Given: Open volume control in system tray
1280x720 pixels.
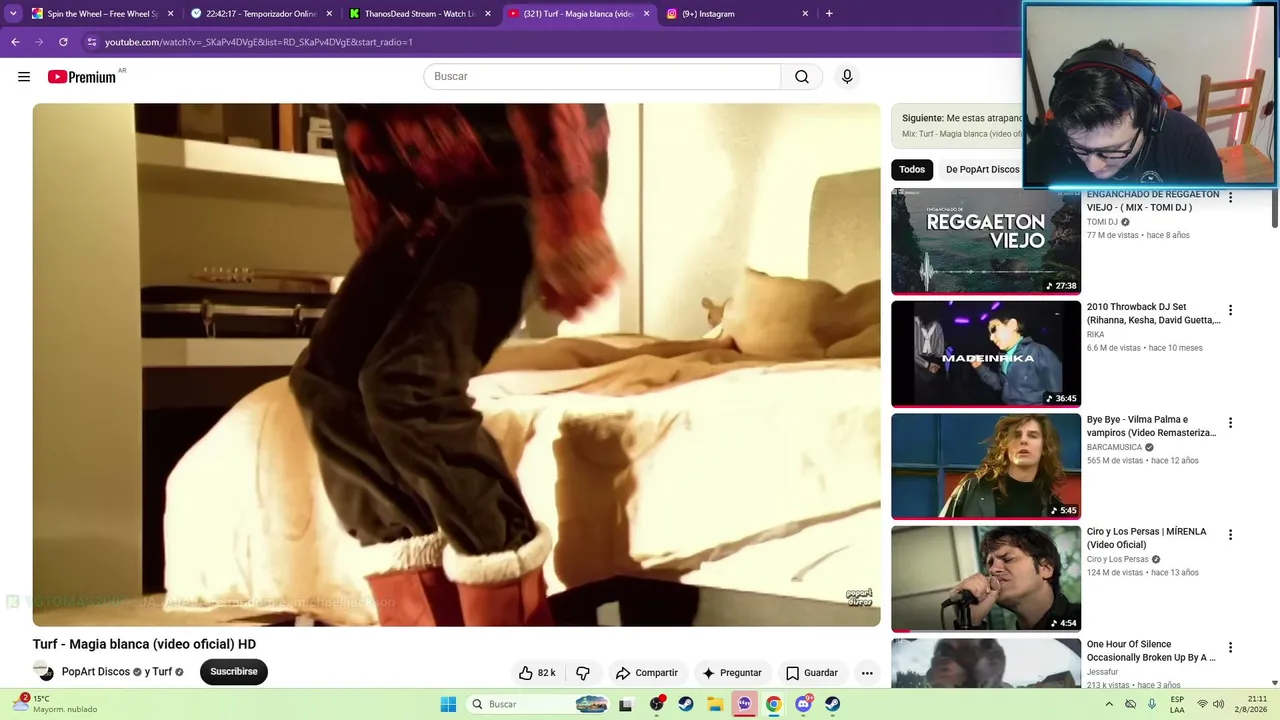Looking at the screenshot, I should click(1218, 704).
